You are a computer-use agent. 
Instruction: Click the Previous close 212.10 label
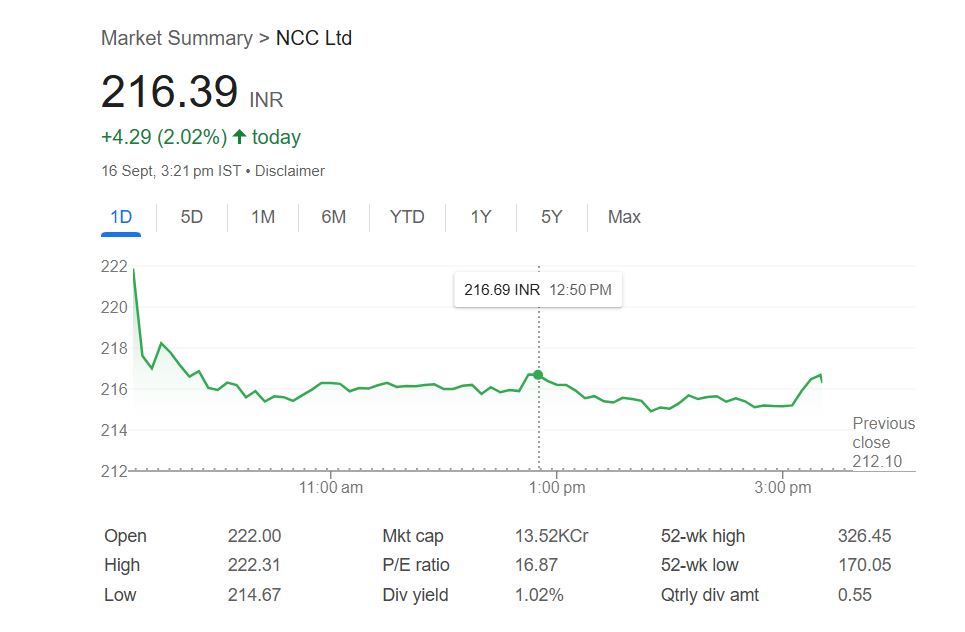pyautogui.click(x=883, y=442)
